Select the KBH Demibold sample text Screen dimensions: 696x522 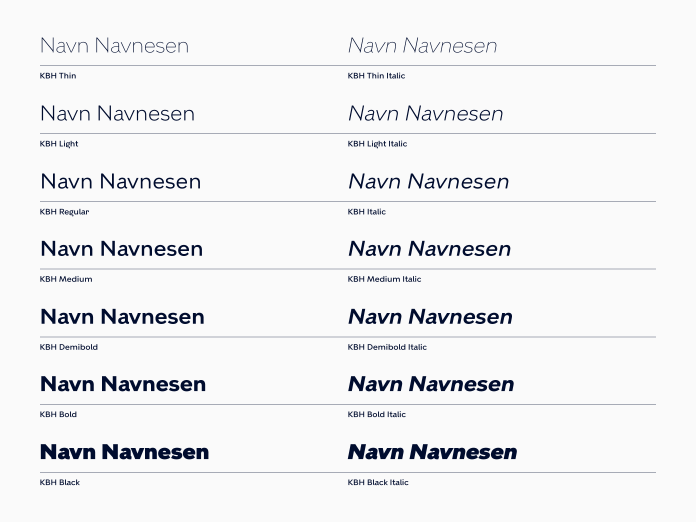122,317
